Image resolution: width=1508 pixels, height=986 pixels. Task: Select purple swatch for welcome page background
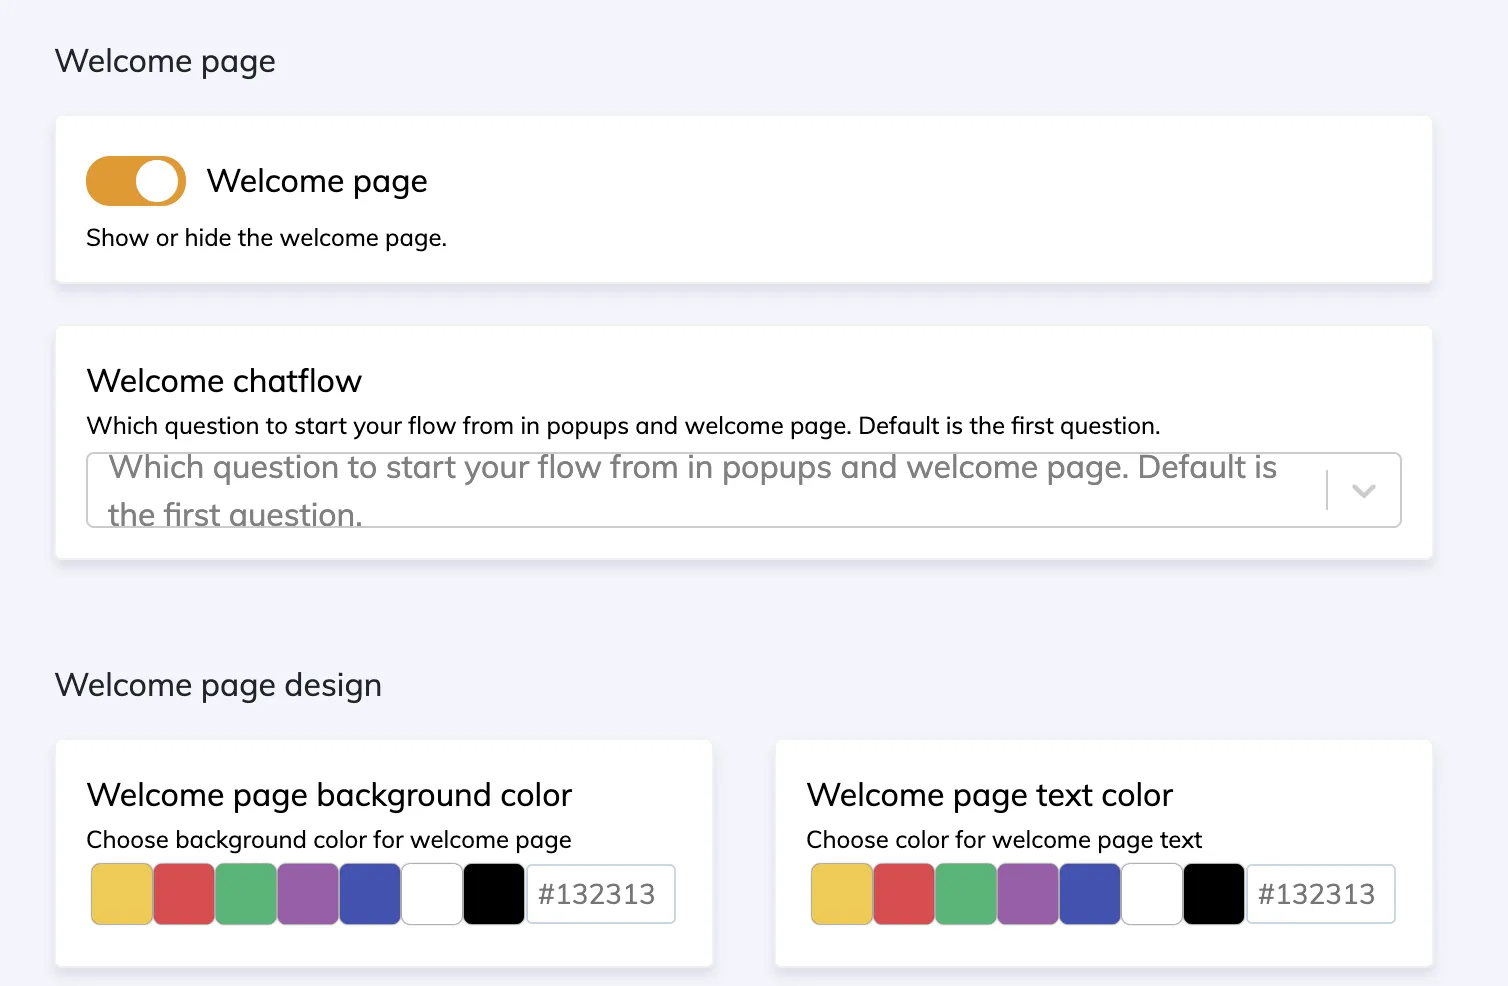tap(308, 894)
